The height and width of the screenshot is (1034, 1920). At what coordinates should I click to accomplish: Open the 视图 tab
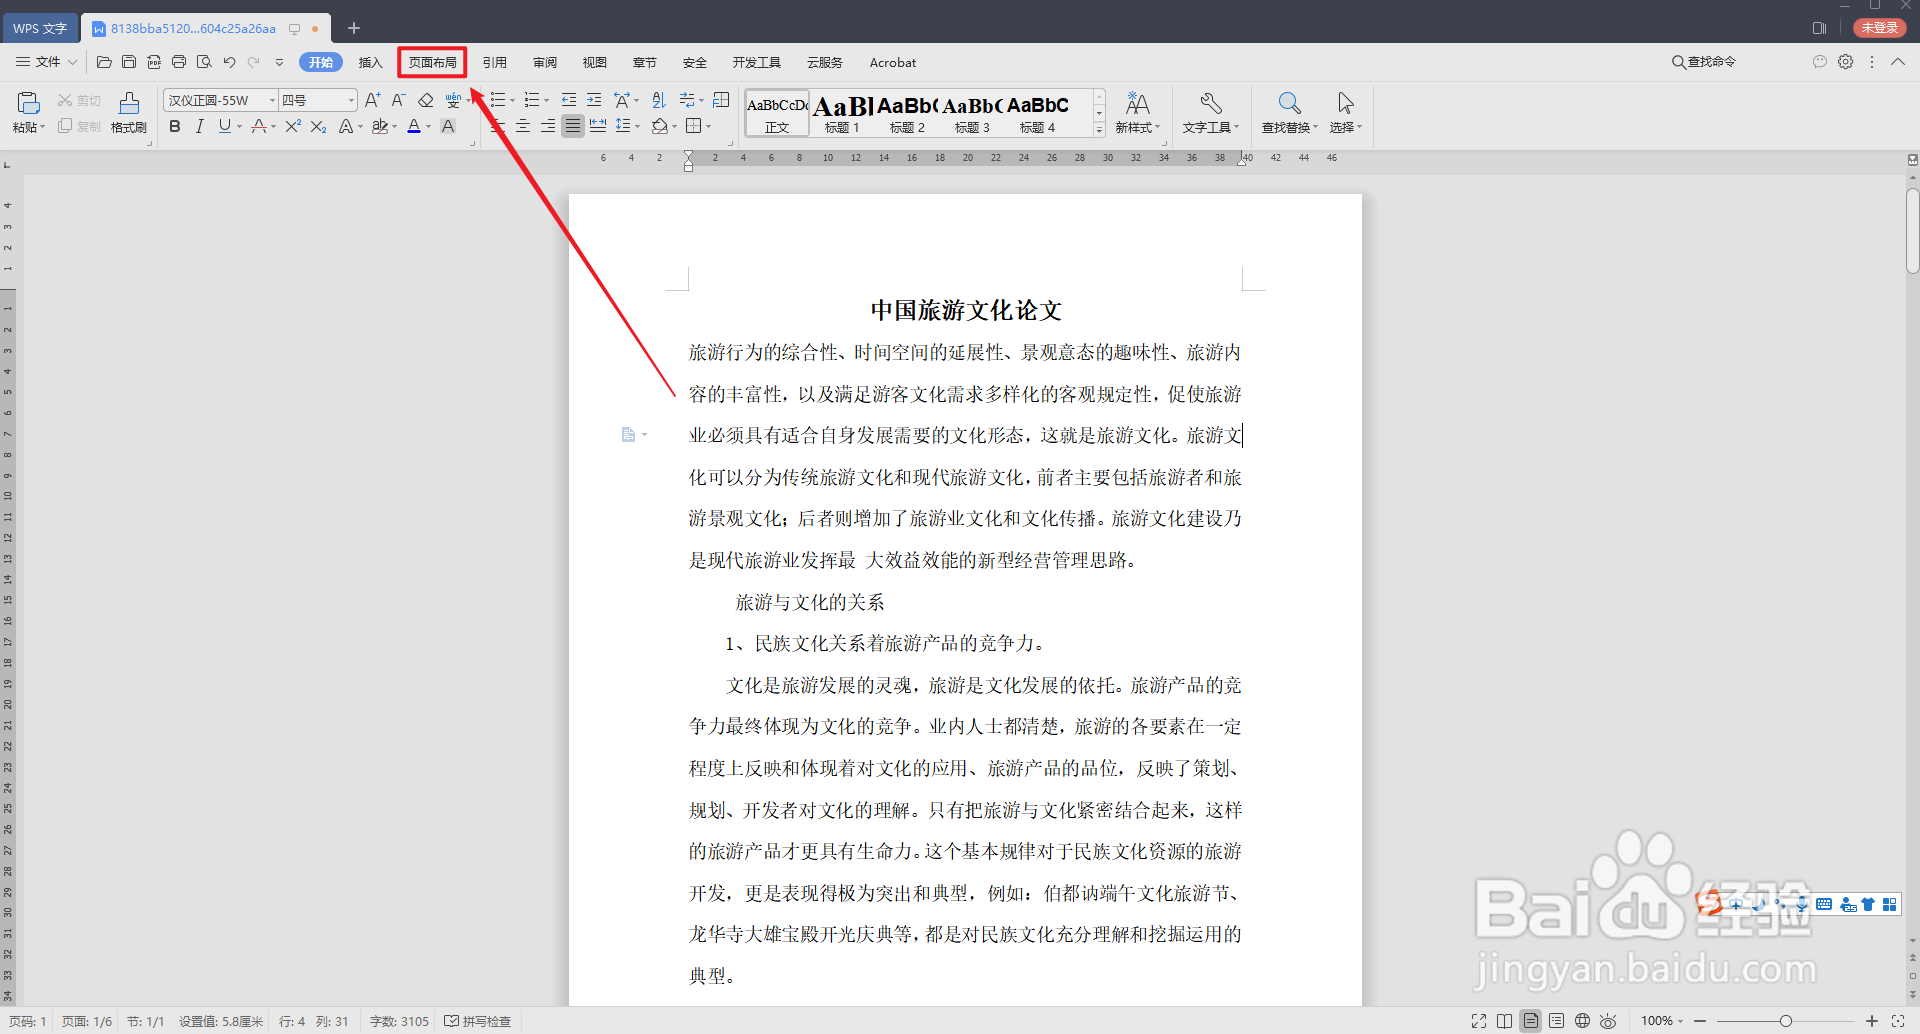click(595, 62)
